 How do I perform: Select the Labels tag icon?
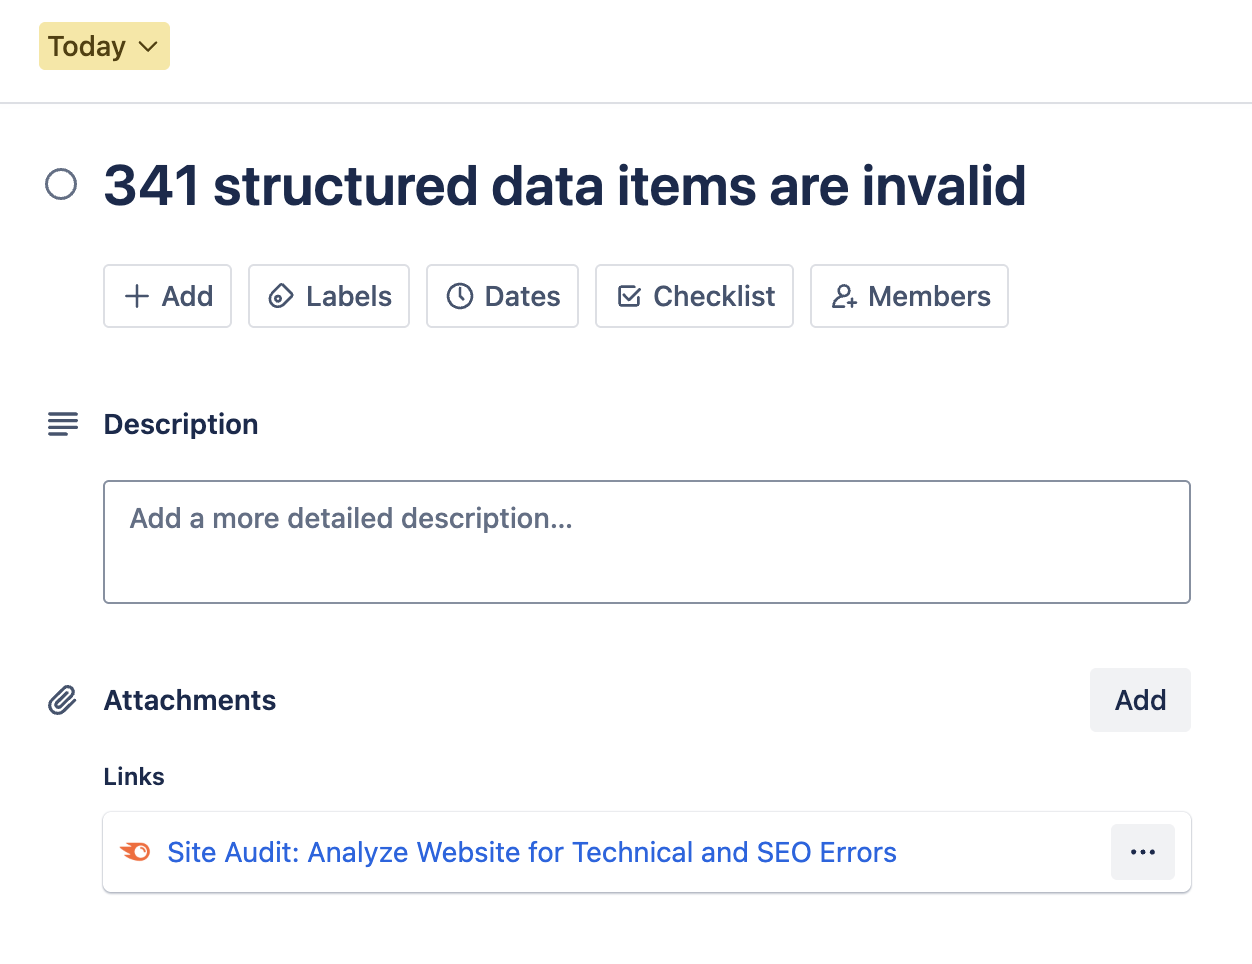[x=281, y=296]
